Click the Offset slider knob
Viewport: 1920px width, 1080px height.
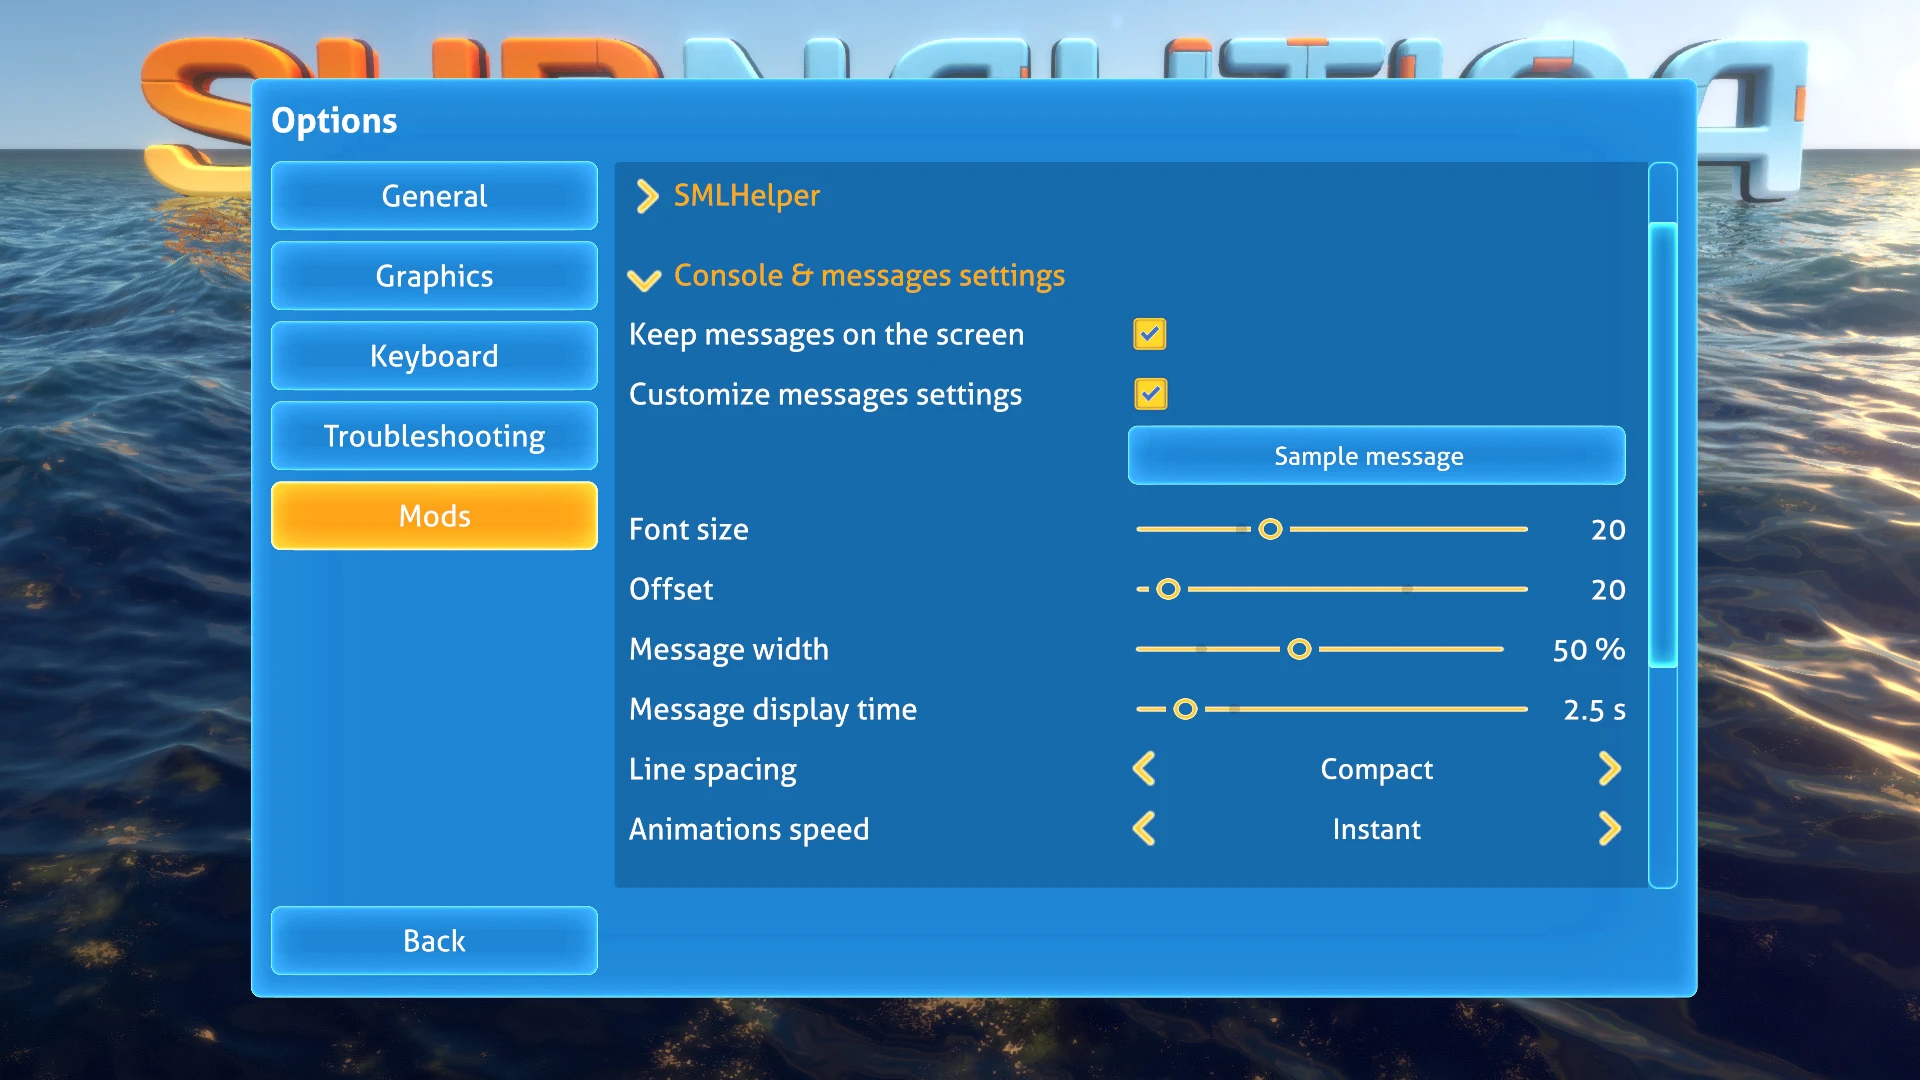click(x=1168, y=589)
